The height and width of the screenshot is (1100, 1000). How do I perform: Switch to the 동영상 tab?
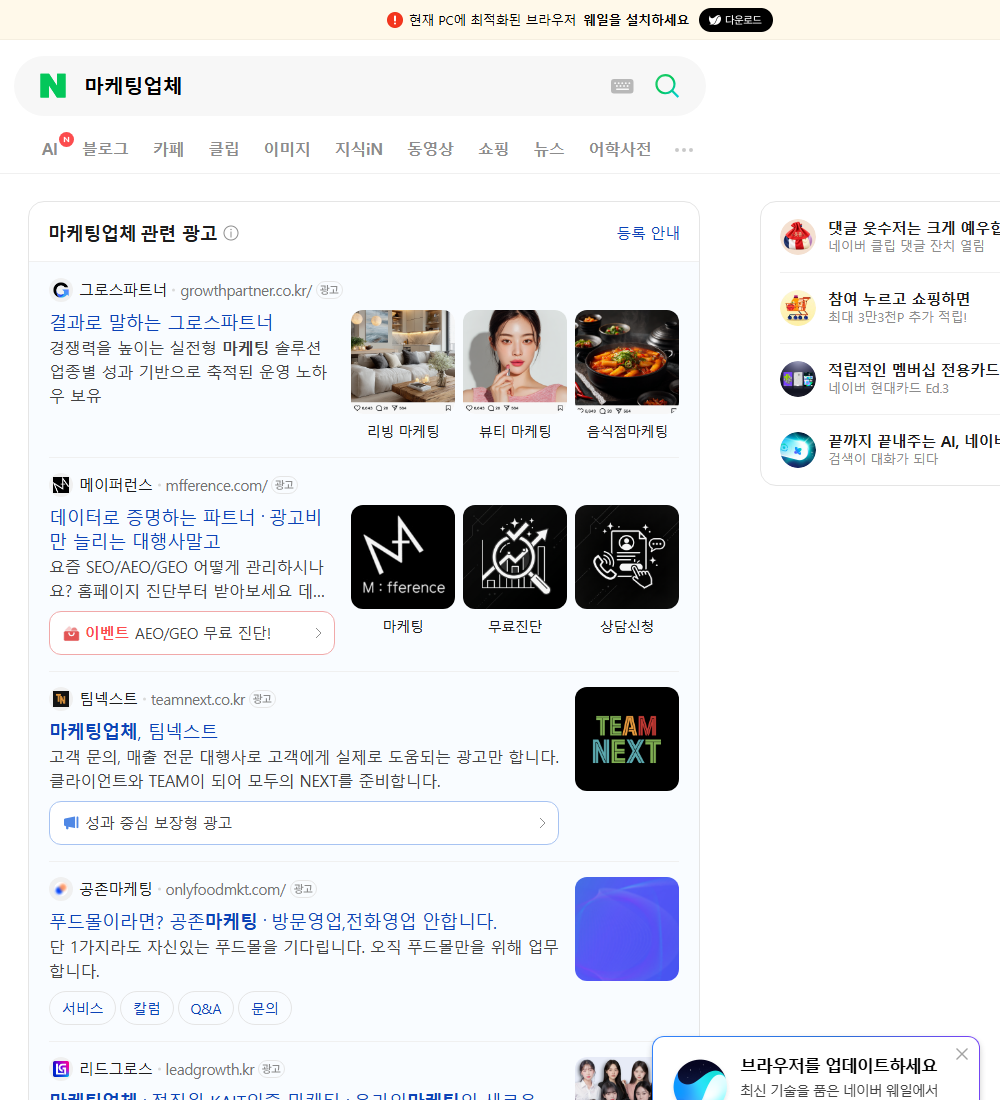point(430,149)
